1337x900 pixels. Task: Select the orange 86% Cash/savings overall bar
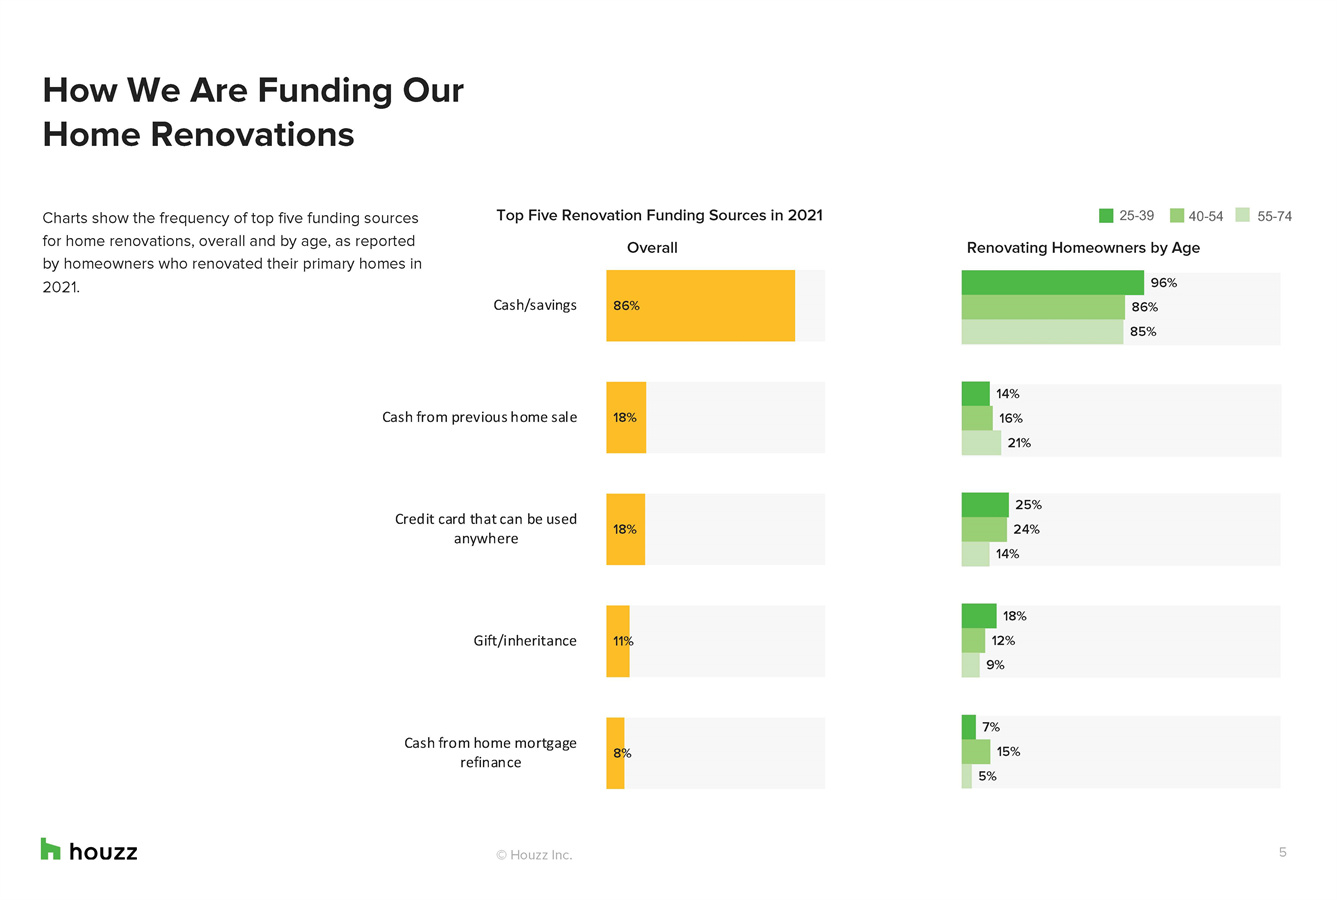pyautogui.click(x=700, y=306)
